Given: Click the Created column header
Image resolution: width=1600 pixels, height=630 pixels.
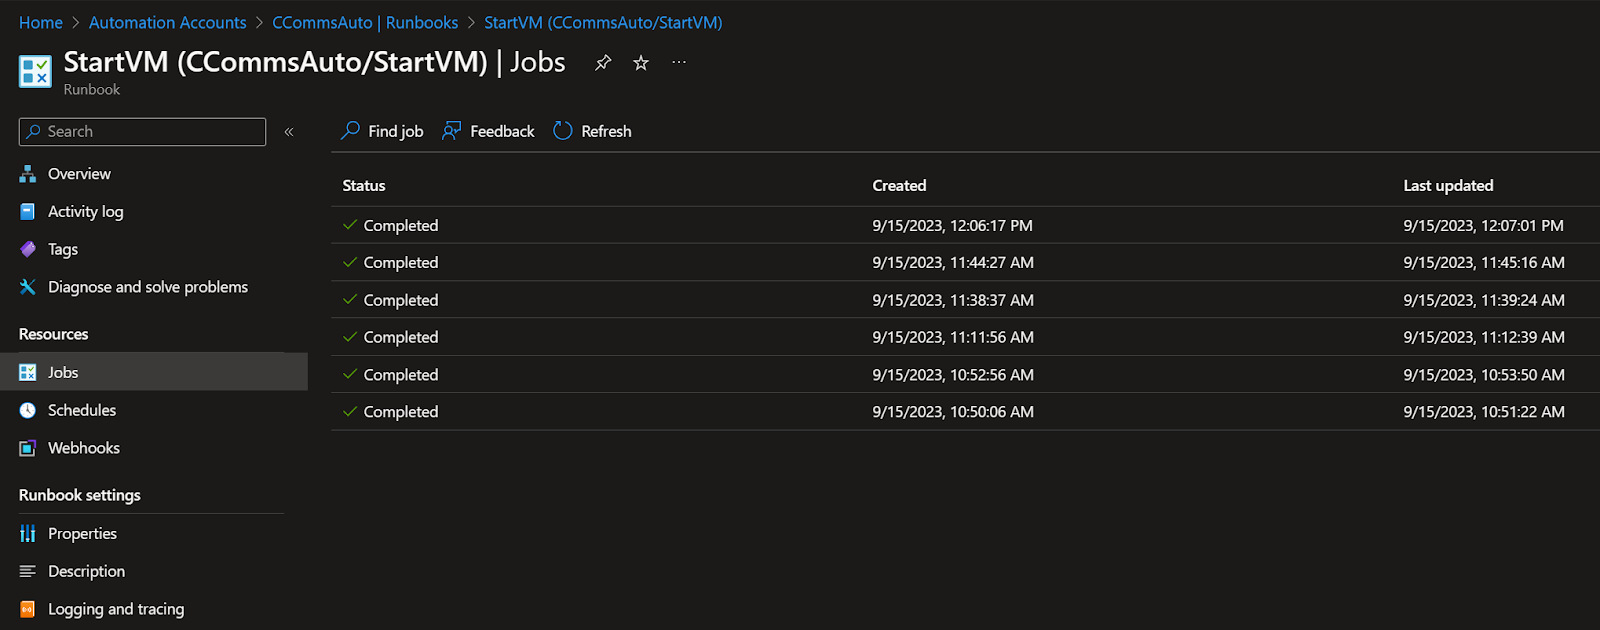Looking at the screenshot, I should click(899, 186).
